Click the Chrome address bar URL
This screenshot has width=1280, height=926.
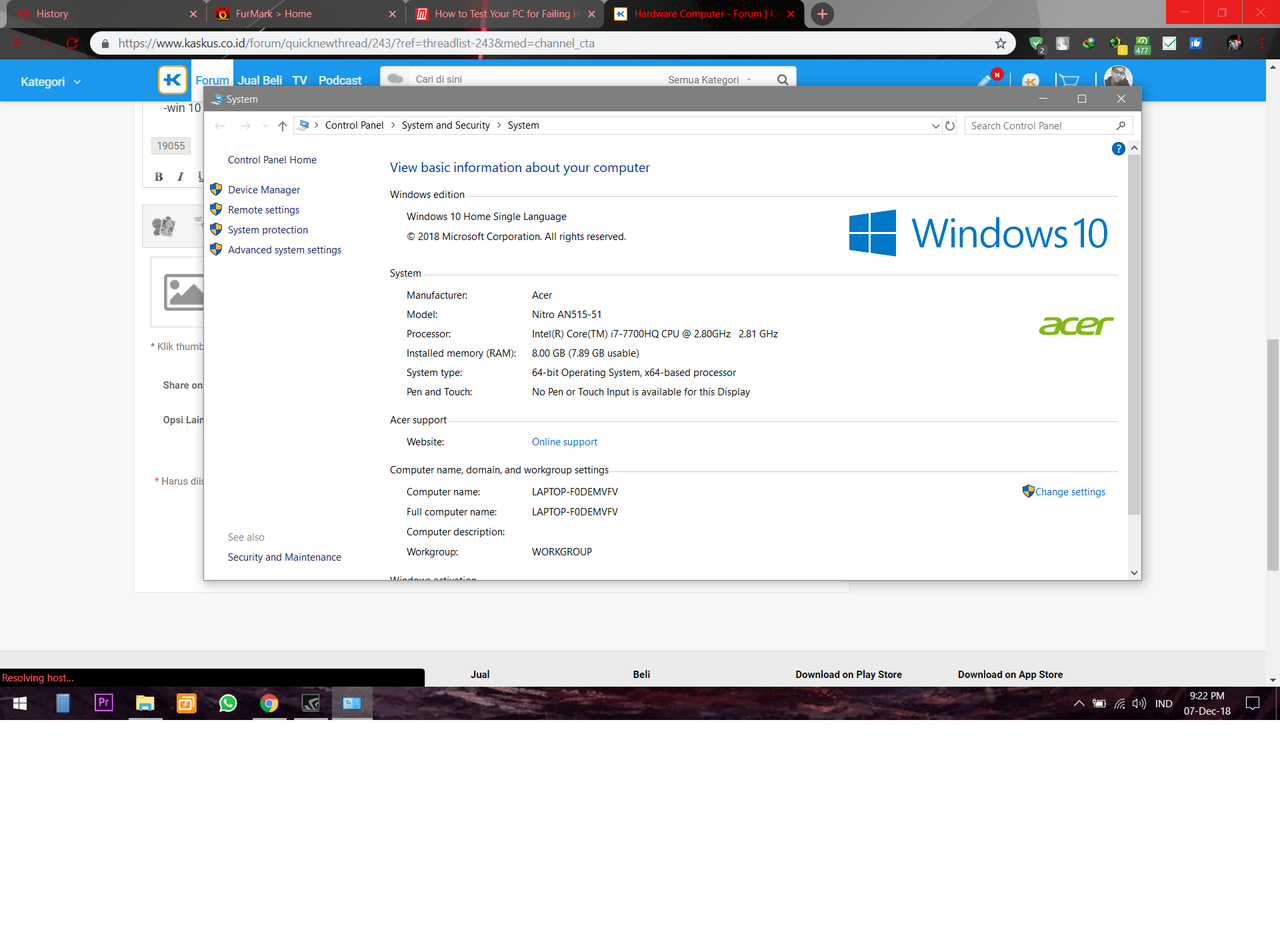point(356,43)
